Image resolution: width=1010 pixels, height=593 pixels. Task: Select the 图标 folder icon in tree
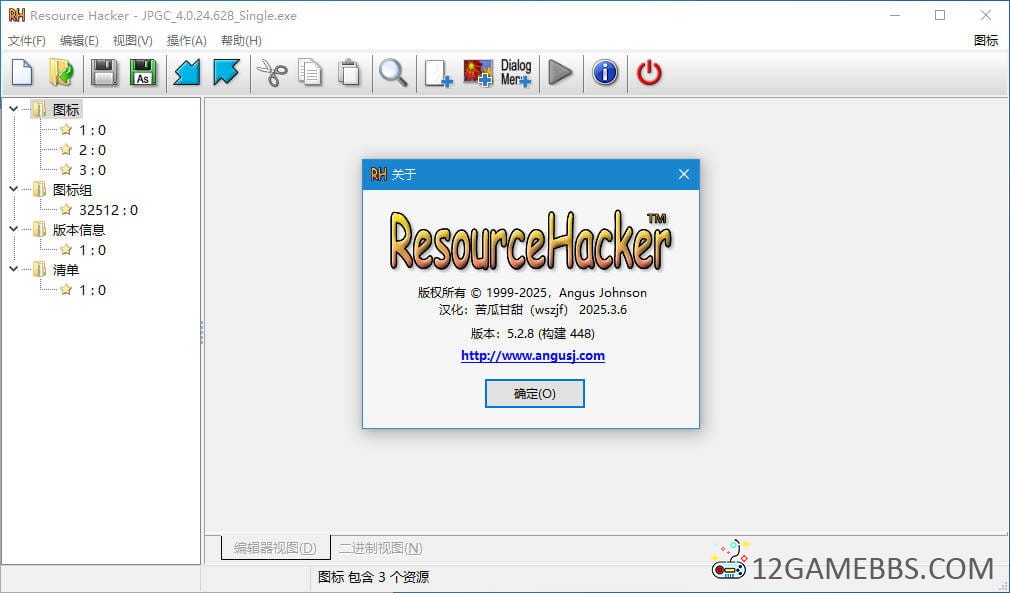coord(39,109)
